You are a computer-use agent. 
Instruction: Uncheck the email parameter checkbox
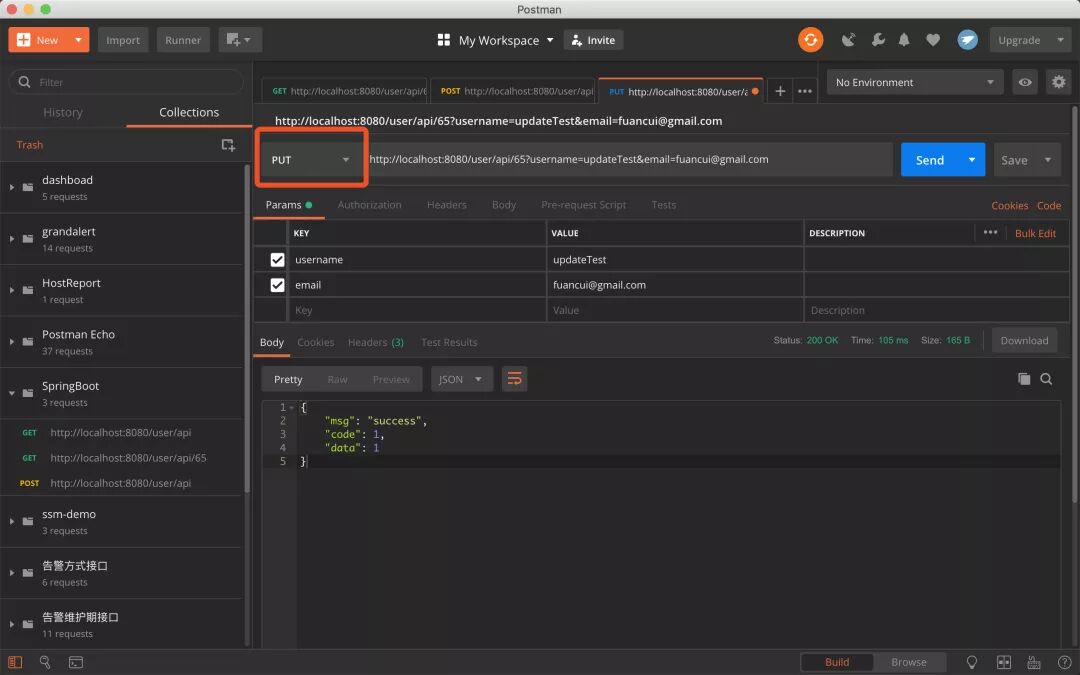277,285
